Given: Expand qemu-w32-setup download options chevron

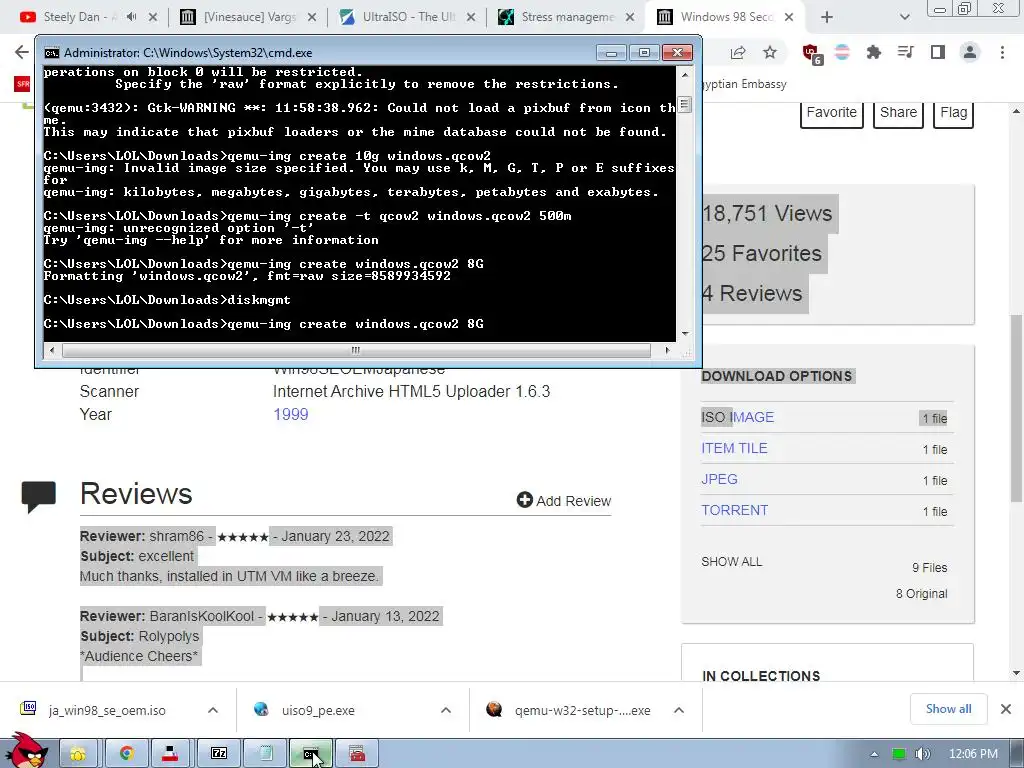Looking at the screenshot, I should 679,710.
